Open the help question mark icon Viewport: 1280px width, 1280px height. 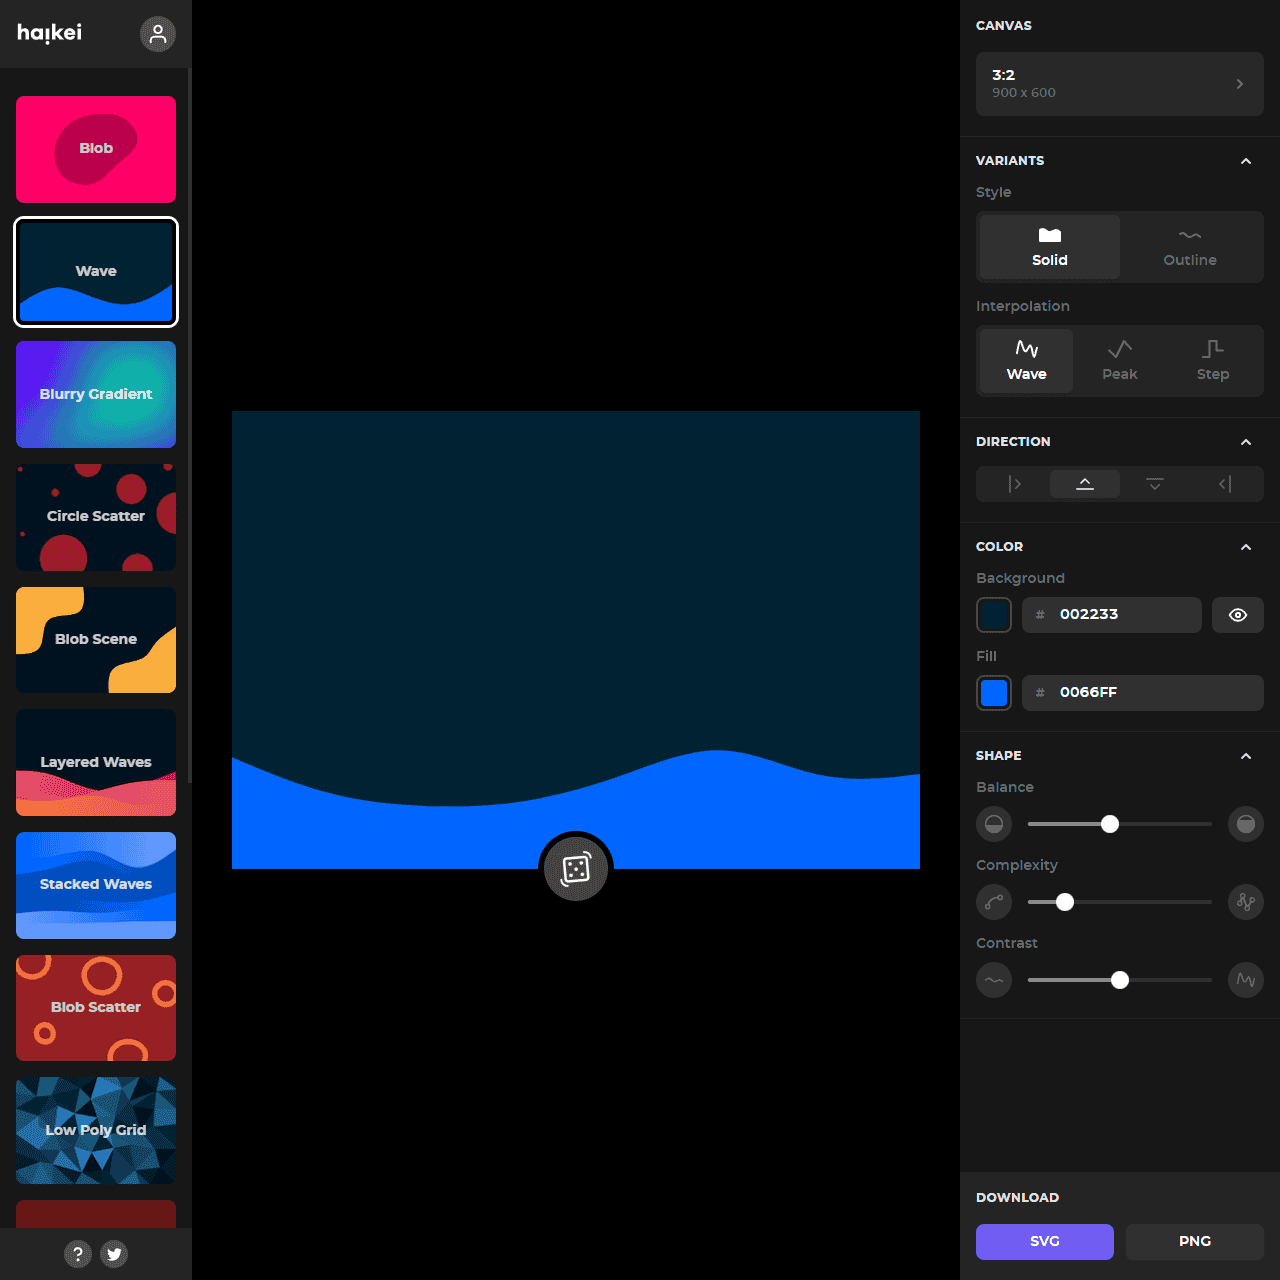(x=78, y=1253)
